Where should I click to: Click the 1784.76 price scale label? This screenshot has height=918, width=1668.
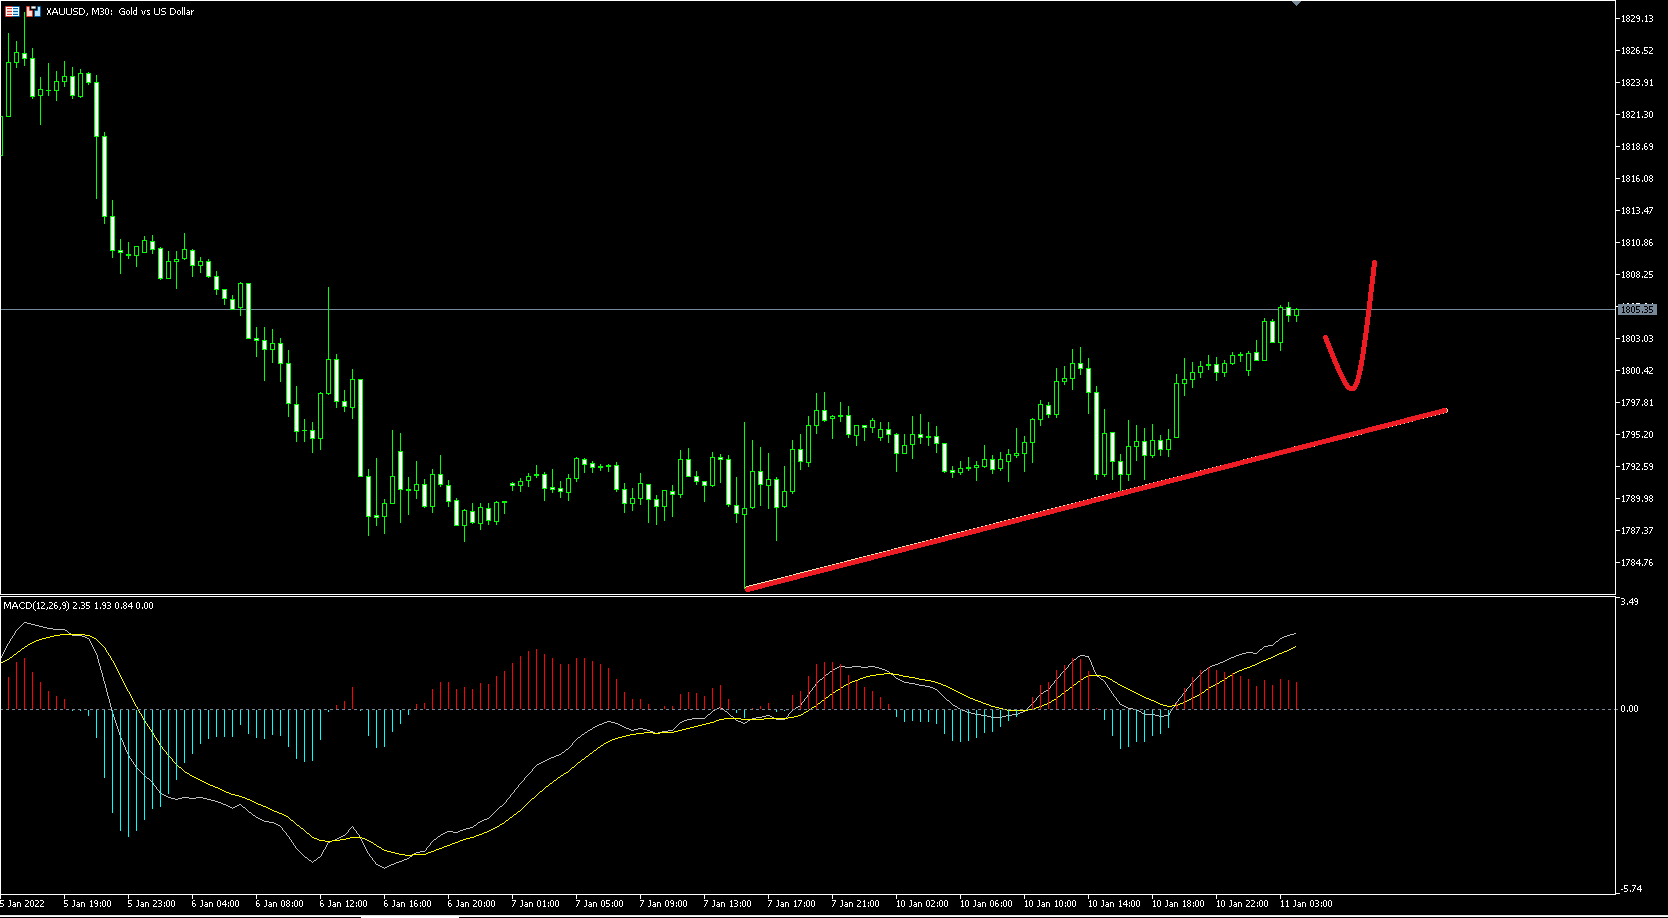[x=1637, y=563]
